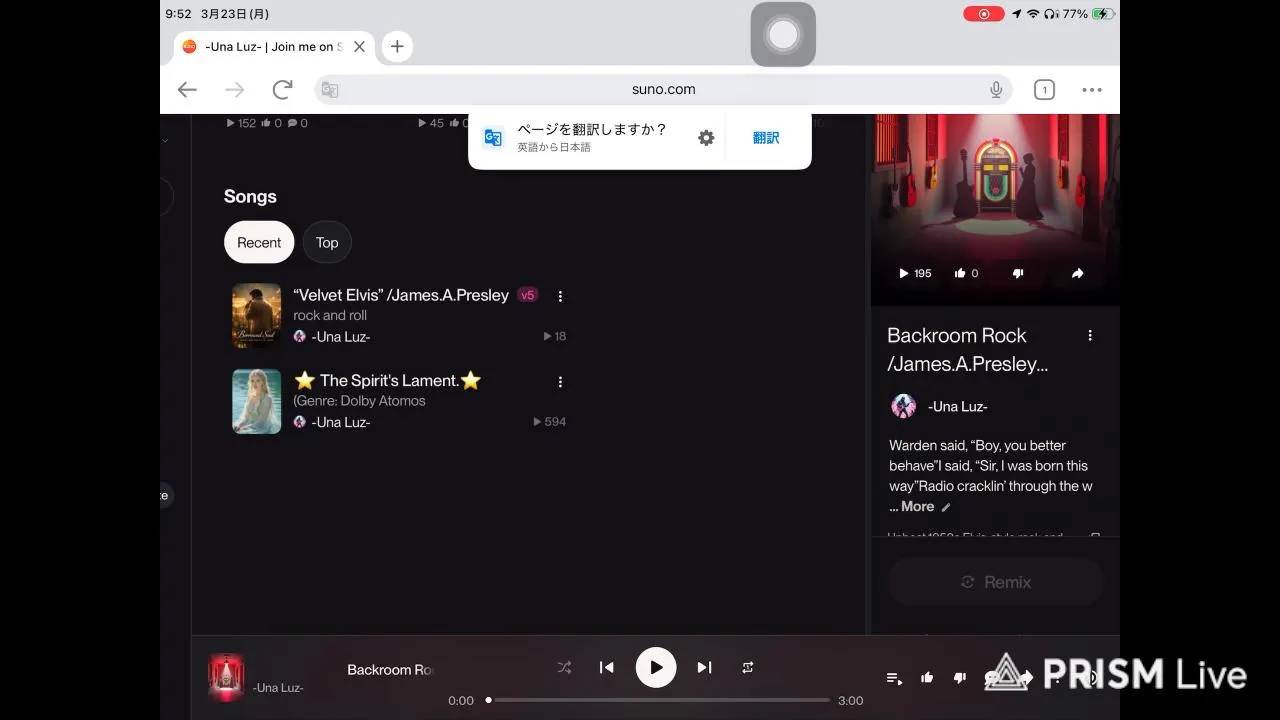Click the Backroom Rock title in player bar
1280x720 pixels.
pyautogui.click(x=390, y=669)
